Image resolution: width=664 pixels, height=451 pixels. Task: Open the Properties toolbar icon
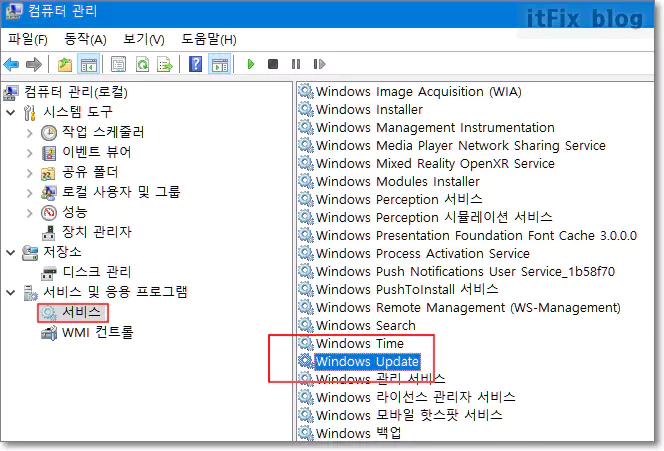pyautogui.click(x=118, y=64)
